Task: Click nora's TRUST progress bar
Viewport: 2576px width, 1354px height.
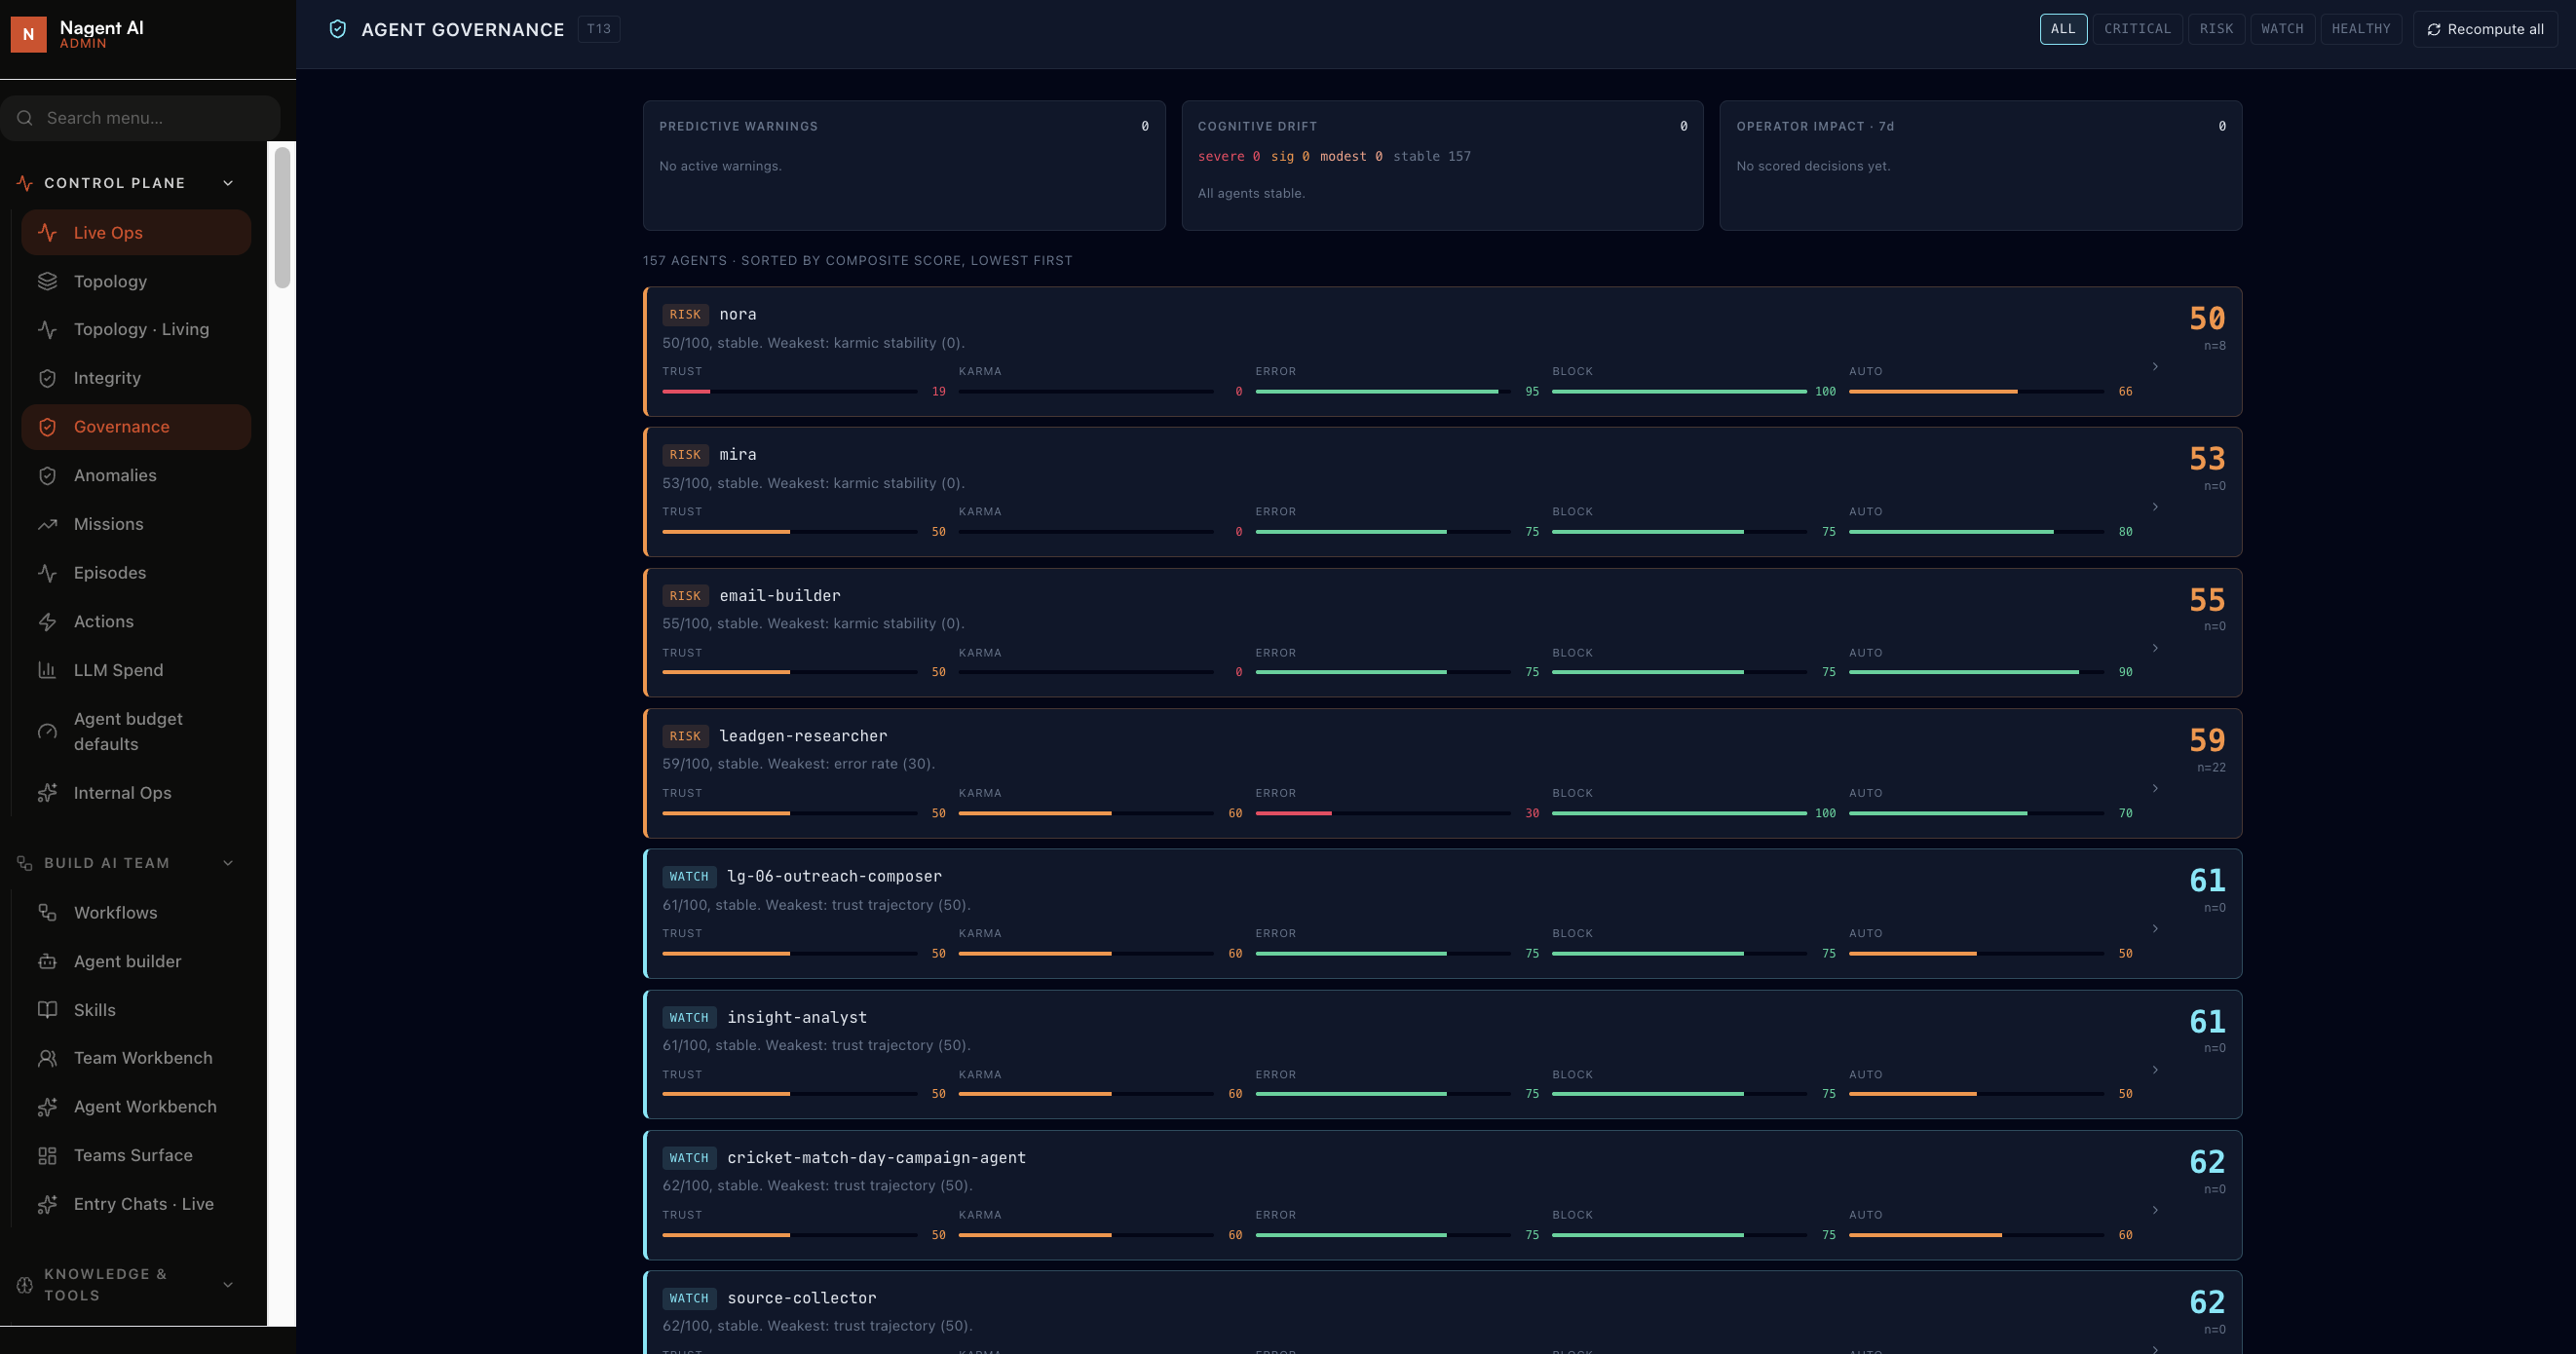Action: coord(789,391)
